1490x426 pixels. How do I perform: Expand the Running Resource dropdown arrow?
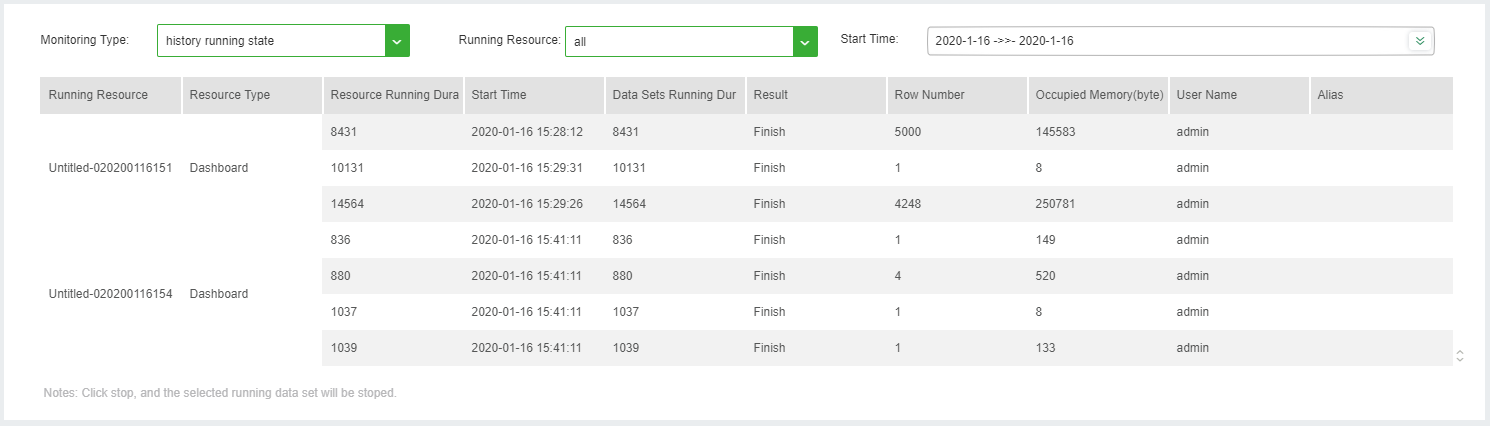805,42
